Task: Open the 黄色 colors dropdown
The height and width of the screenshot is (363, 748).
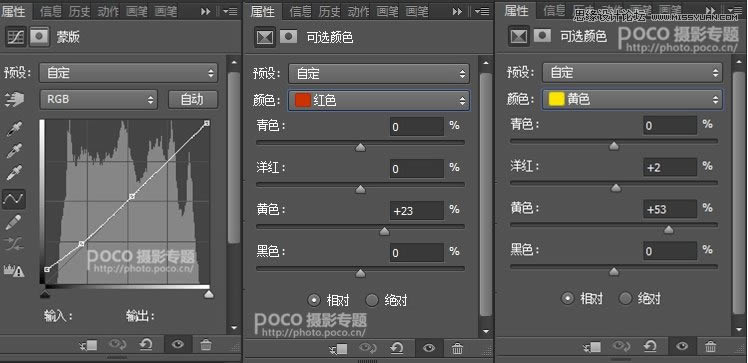Action: click(x=632, y=99)
